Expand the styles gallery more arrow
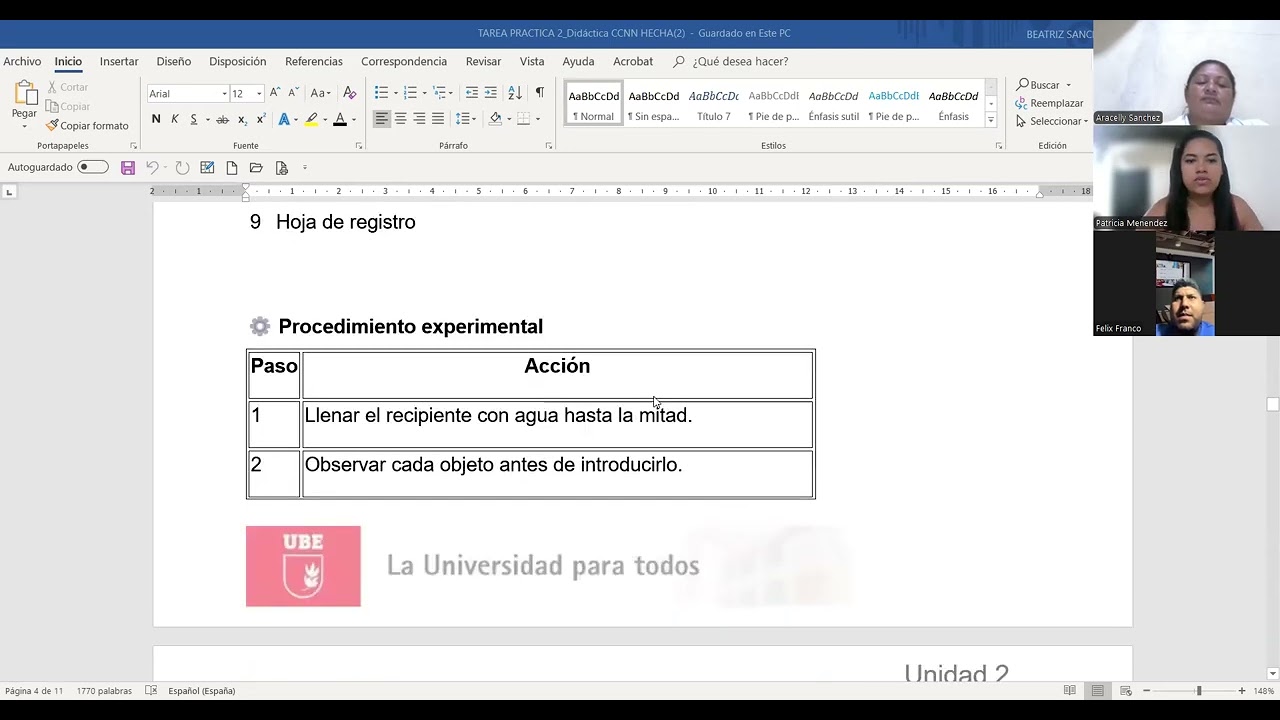1280x720 pixels. click(991, 119)
